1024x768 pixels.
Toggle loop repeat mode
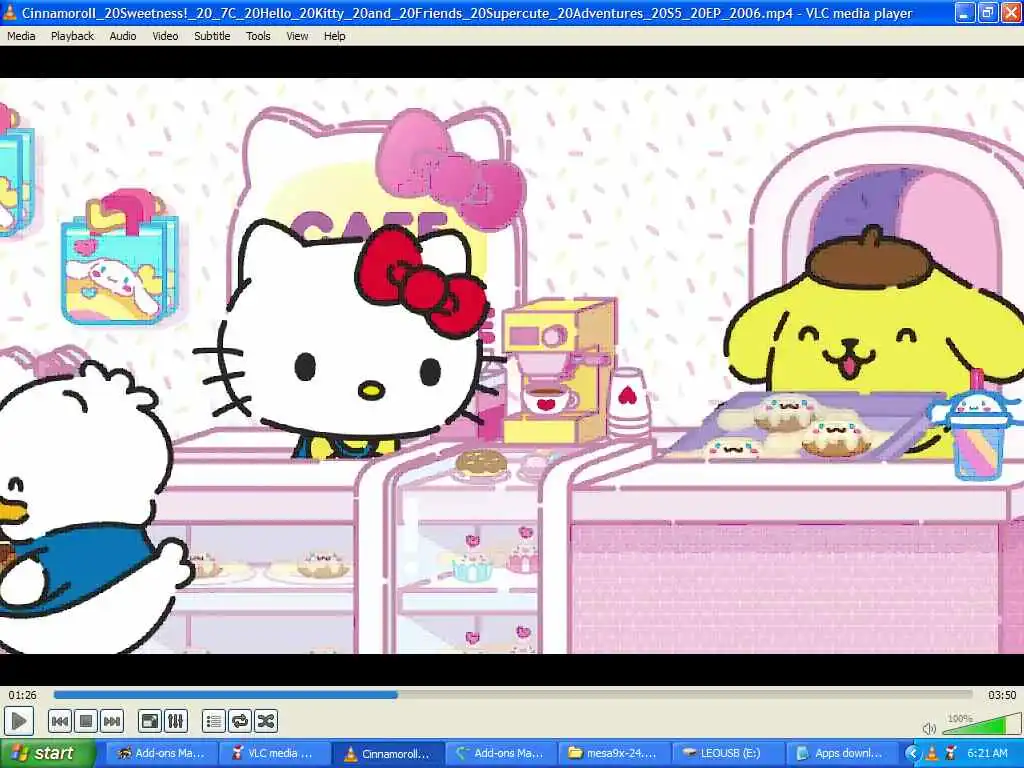(x=240, y=722)
